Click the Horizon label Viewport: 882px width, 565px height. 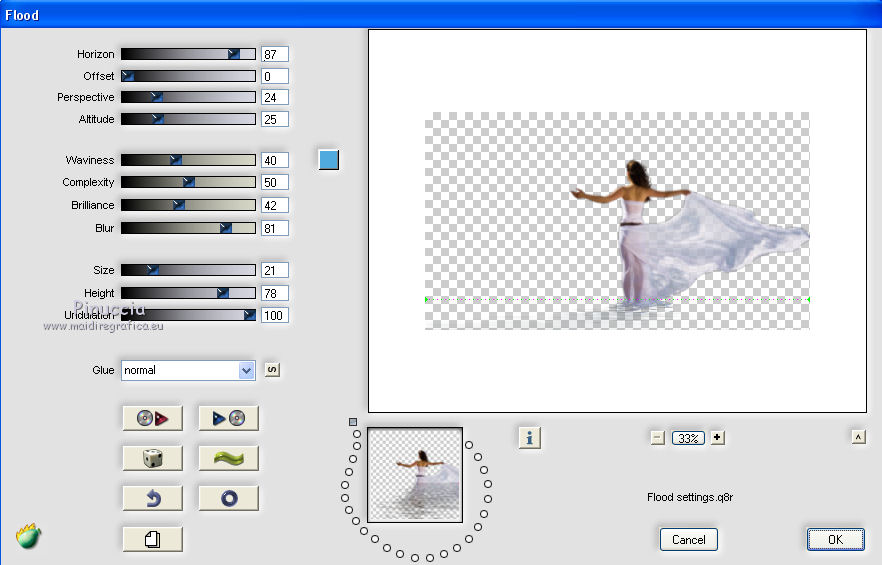96,54
